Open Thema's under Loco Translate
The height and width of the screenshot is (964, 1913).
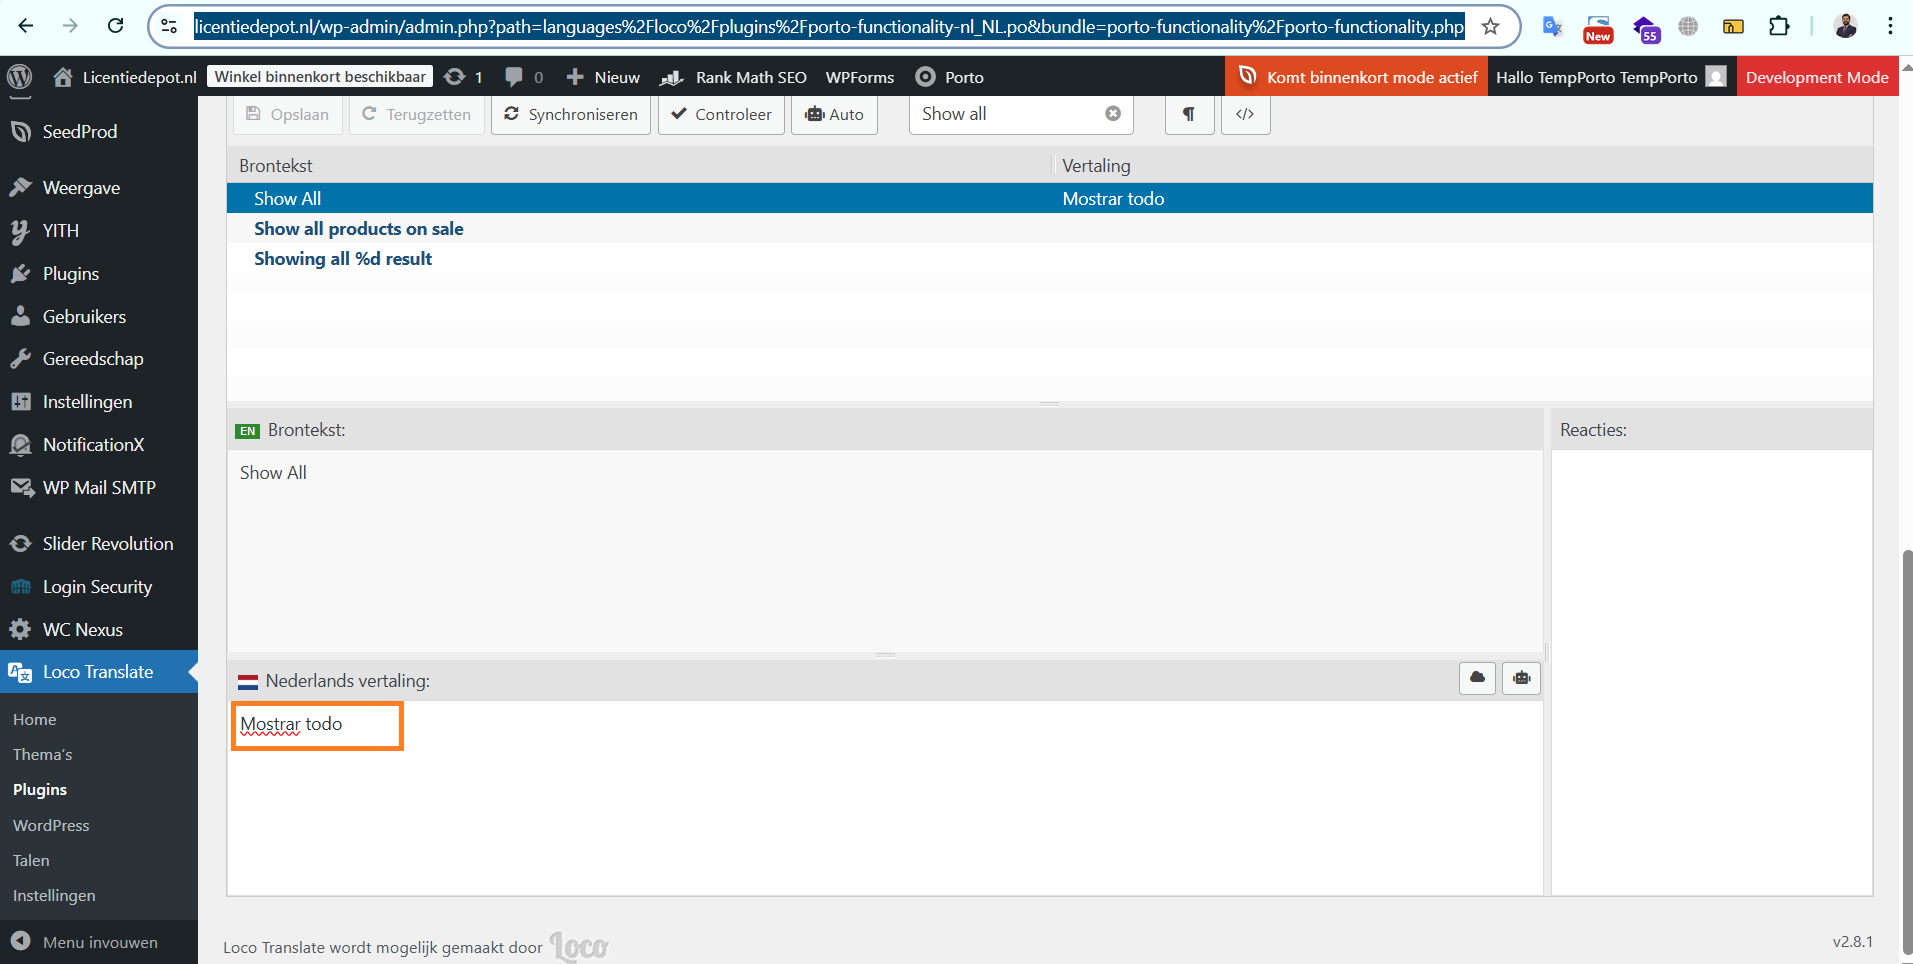pyautogui.click(x=43, y=755)
